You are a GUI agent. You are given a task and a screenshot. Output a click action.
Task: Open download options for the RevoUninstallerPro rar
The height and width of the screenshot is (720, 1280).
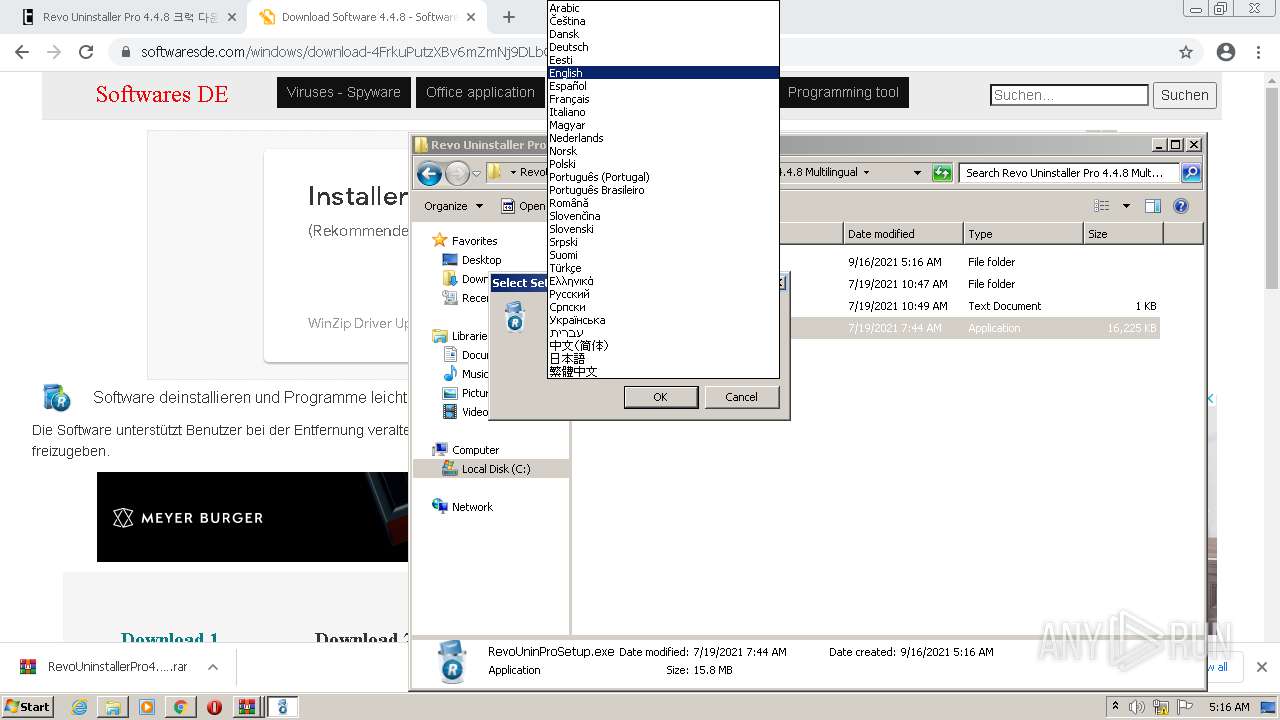click(x=213, y=667)
